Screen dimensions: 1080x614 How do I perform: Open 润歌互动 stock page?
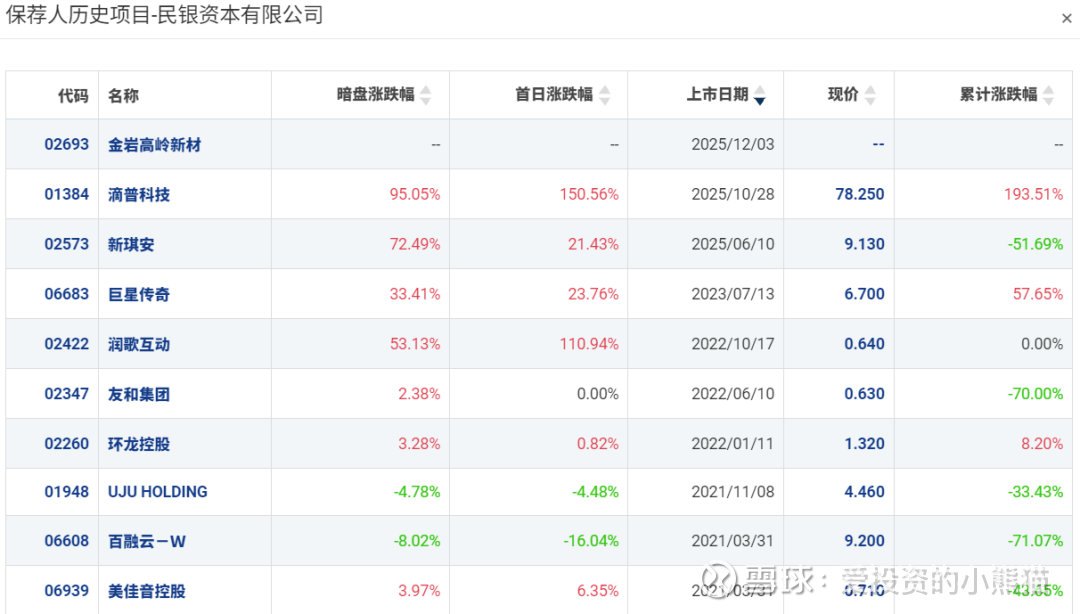point(138,344)
